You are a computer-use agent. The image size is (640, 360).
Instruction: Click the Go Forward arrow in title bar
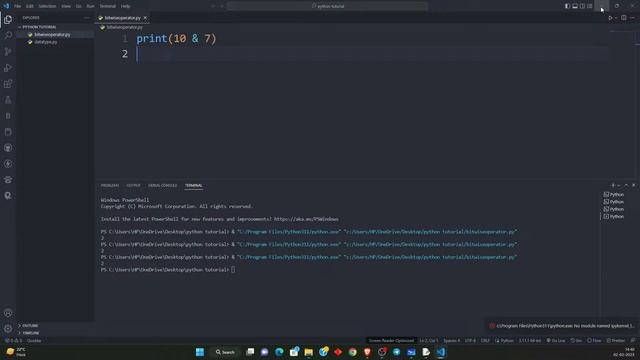[x=222, y=6]
